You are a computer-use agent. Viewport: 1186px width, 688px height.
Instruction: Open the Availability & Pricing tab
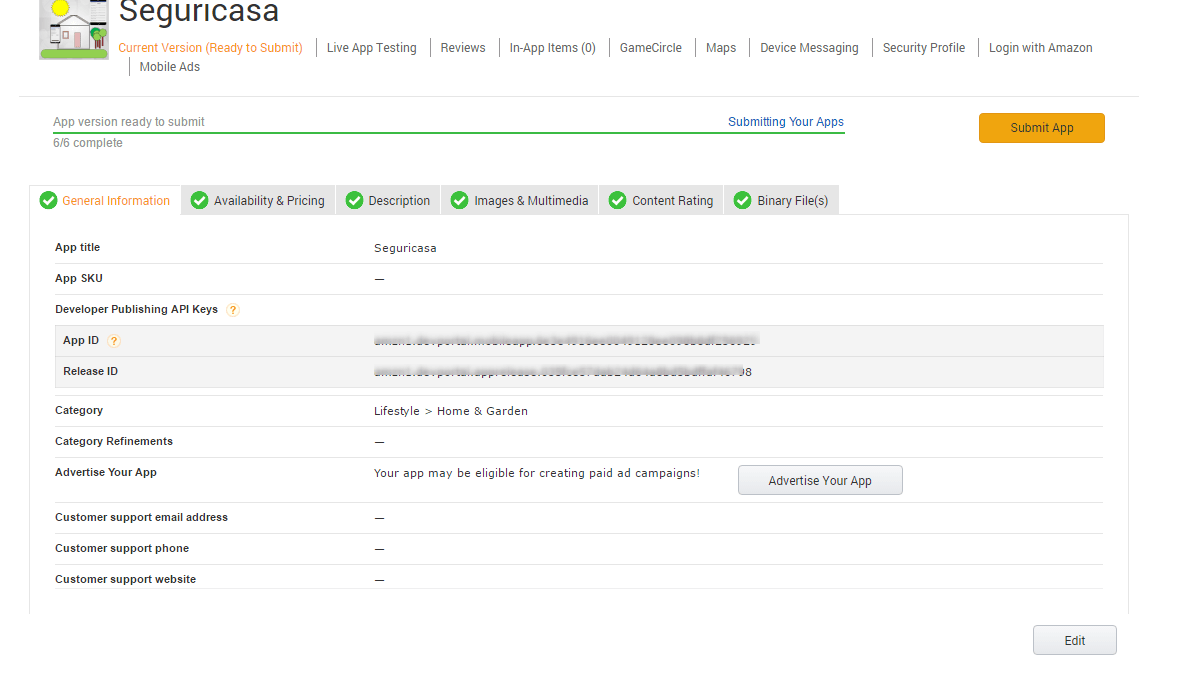tap(269, 201)
